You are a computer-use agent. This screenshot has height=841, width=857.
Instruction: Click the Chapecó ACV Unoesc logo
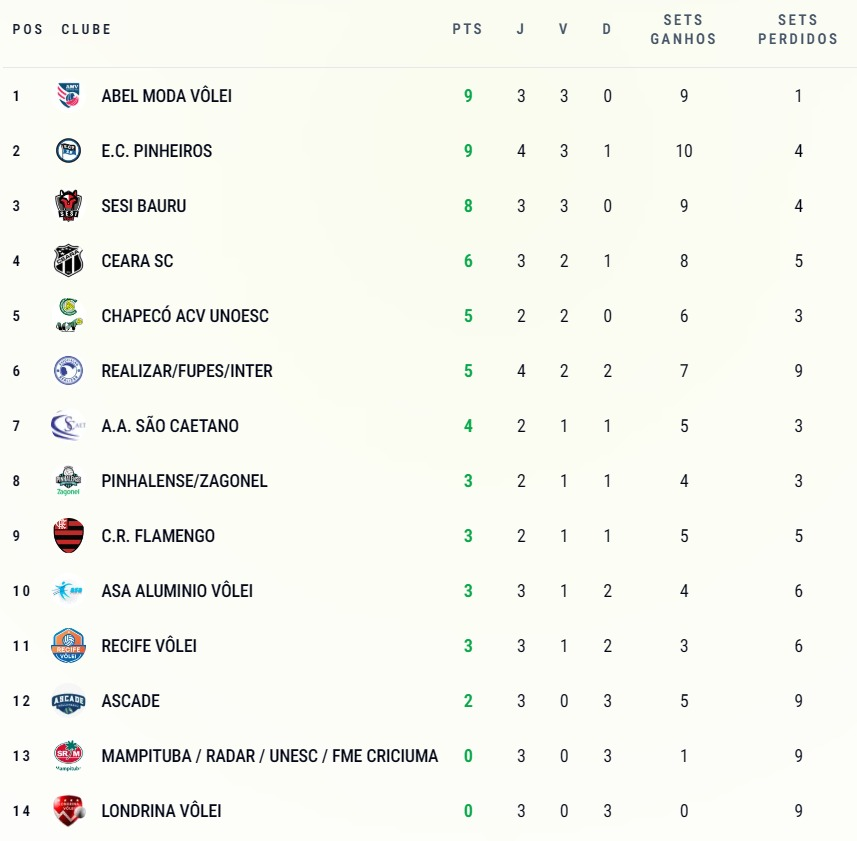68,316
